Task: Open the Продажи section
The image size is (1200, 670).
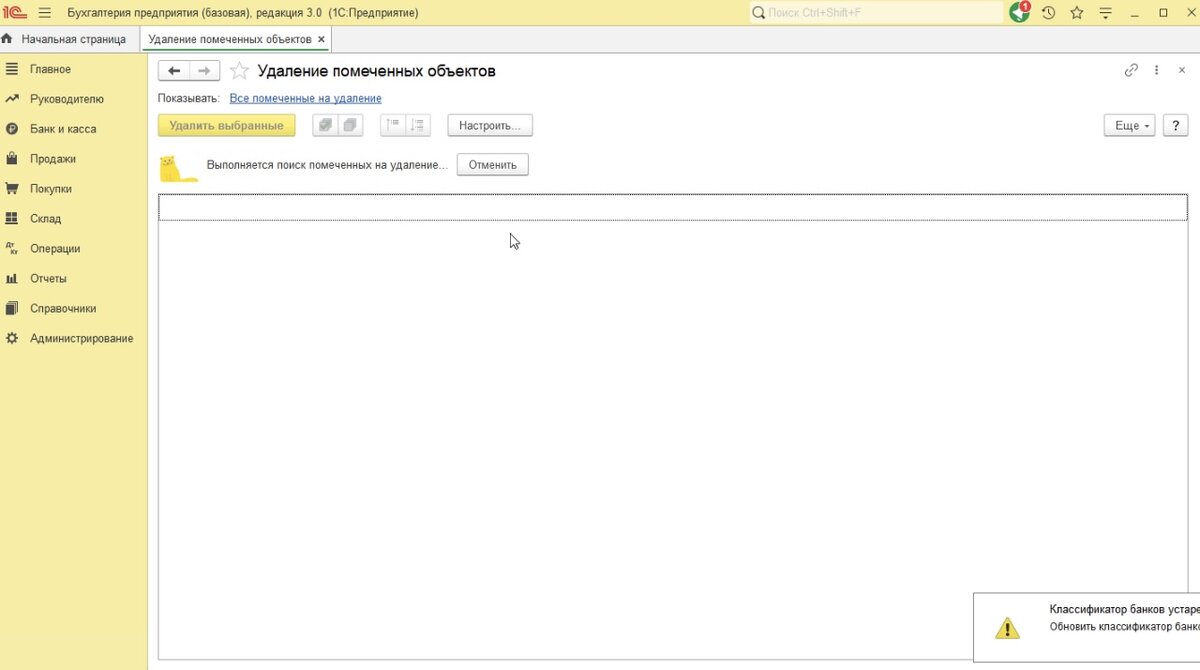Action: (53, 159)
